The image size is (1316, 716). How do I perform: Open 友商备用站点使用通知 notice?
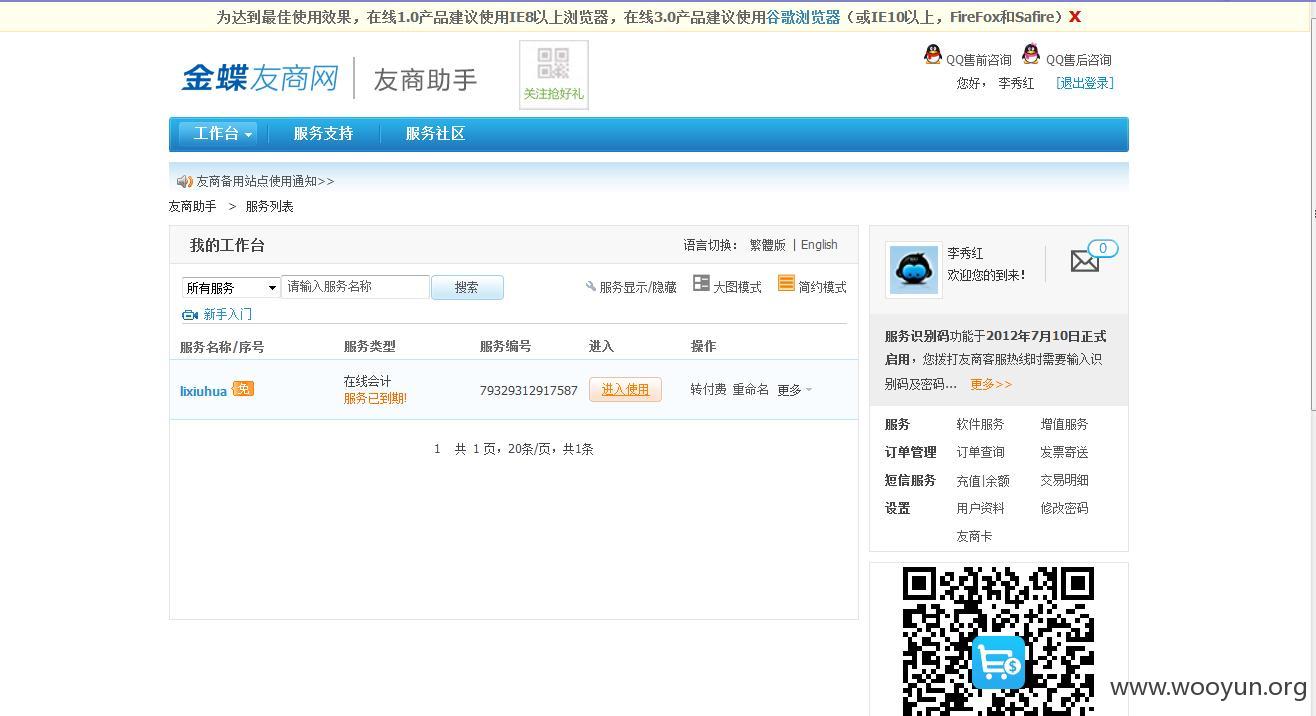tap(265, 181)
